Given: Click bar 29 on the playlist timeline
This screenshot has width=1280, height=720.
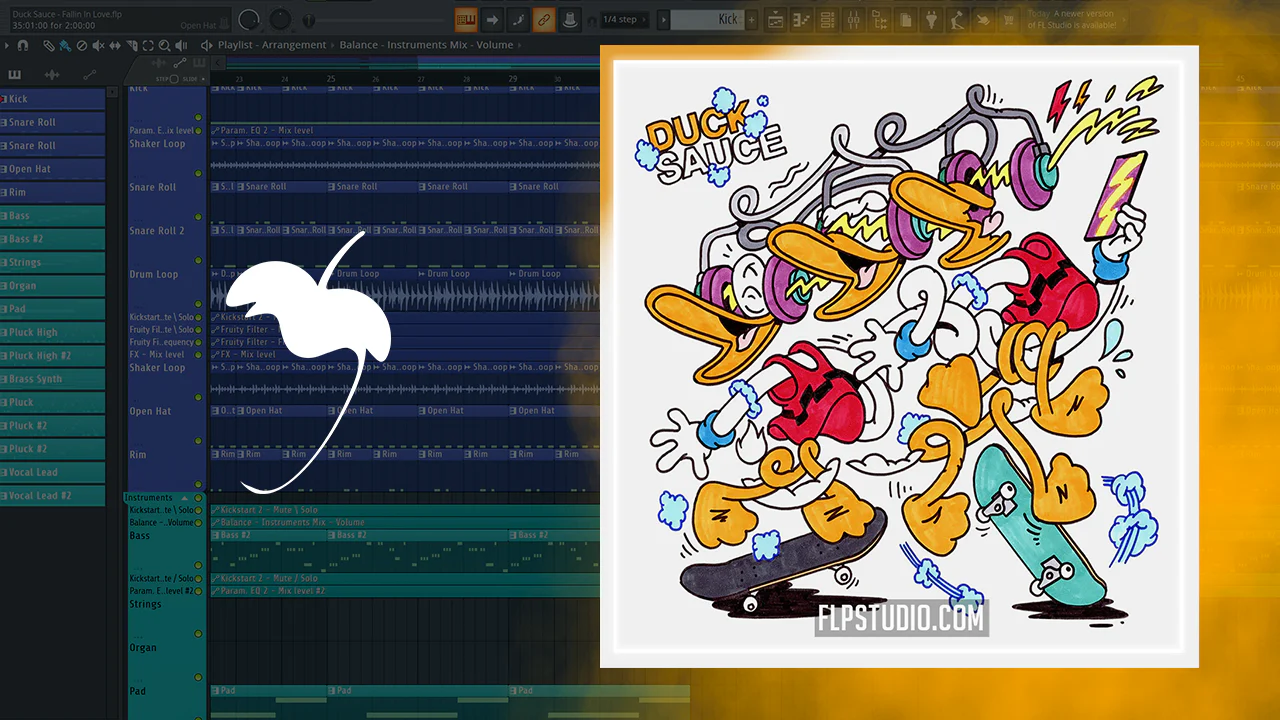Looking at the screenshot, I should pyautogui.click(x=513, y=78).
